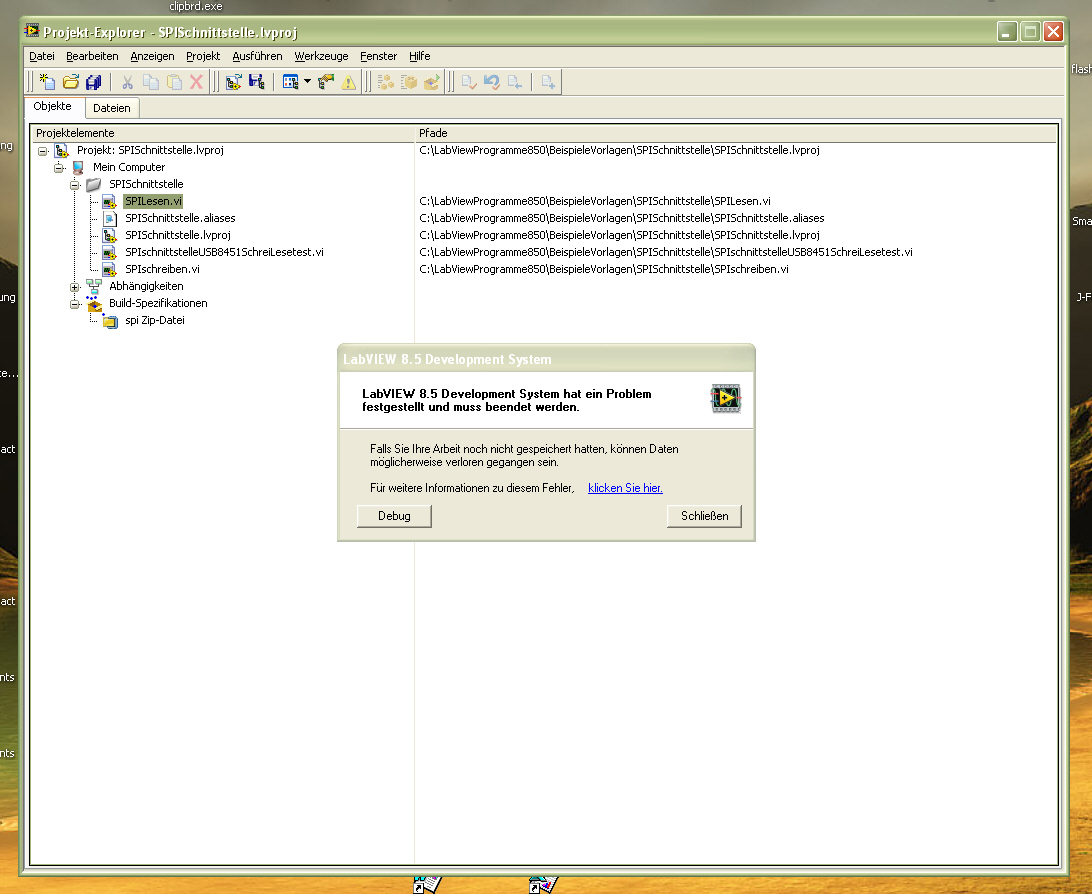The width and height of the screenshot is (1092, 894).
Task: Click the Open file folder icon
Action: pos(71,82)
